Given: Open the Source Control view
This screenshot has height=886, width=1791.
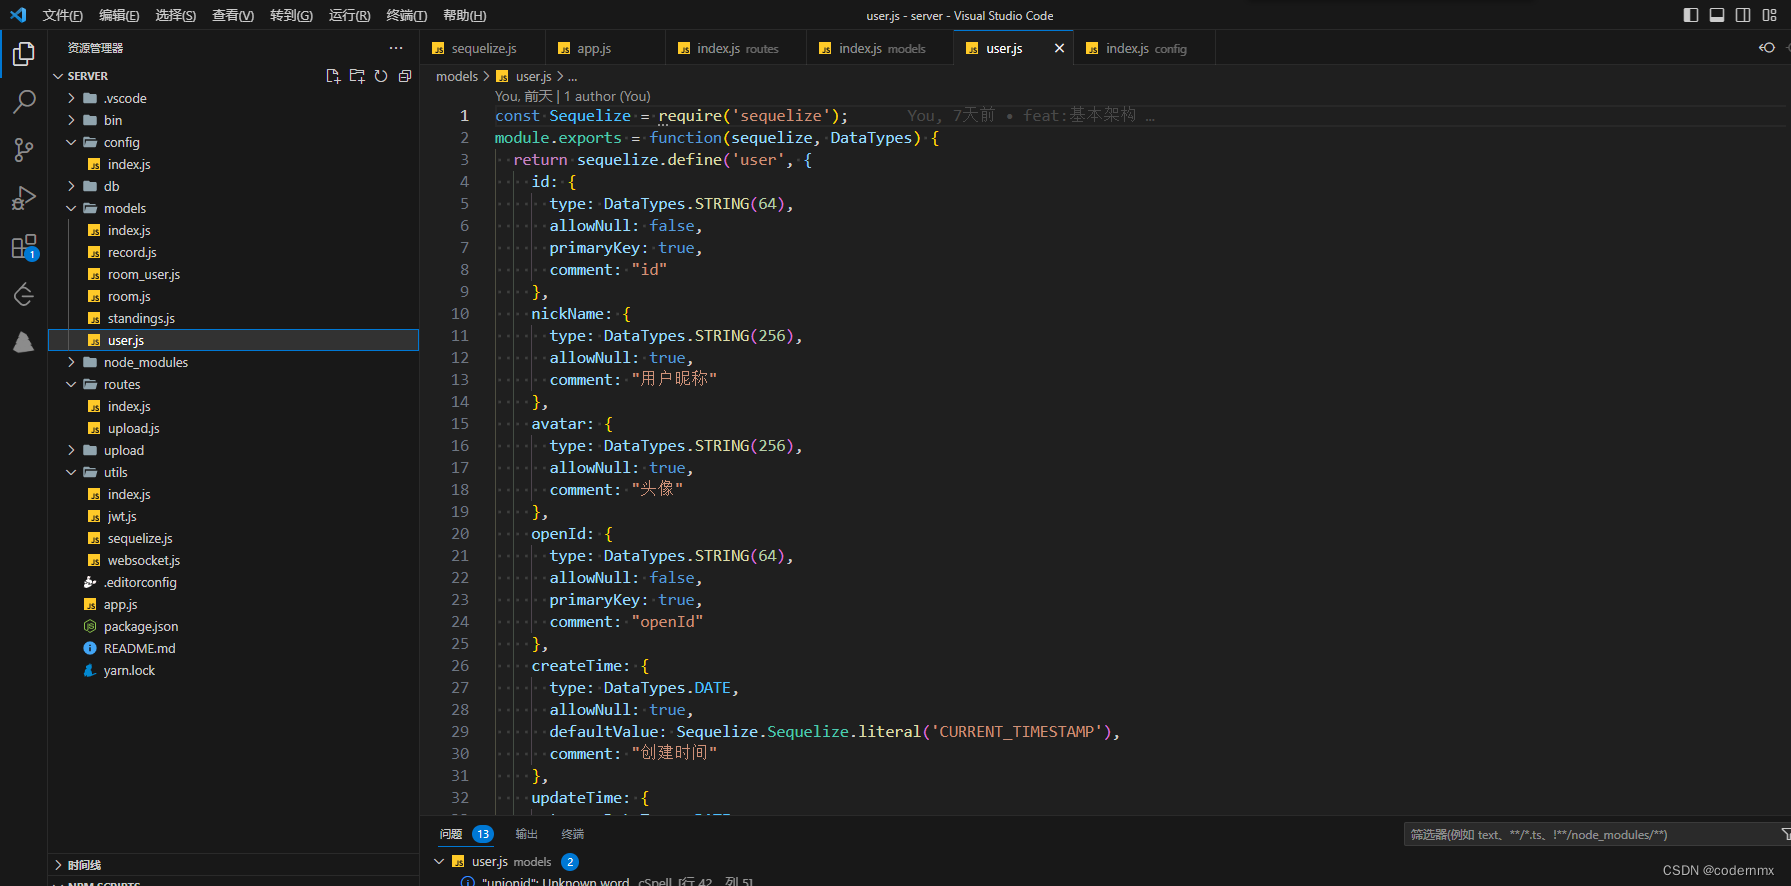Looking at the screenshot, I should [24, 150].
